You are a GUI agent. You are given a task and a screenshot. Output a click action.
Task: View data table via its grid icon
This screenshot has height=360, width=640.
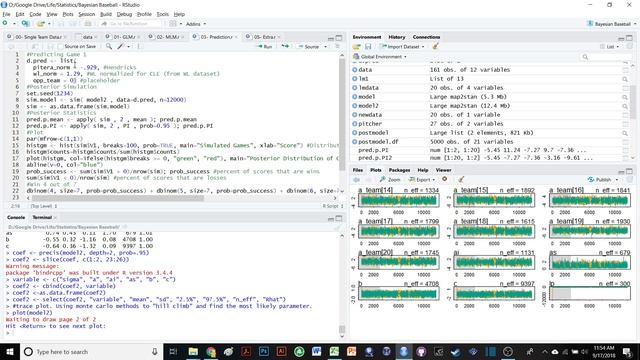coord(625,70)
